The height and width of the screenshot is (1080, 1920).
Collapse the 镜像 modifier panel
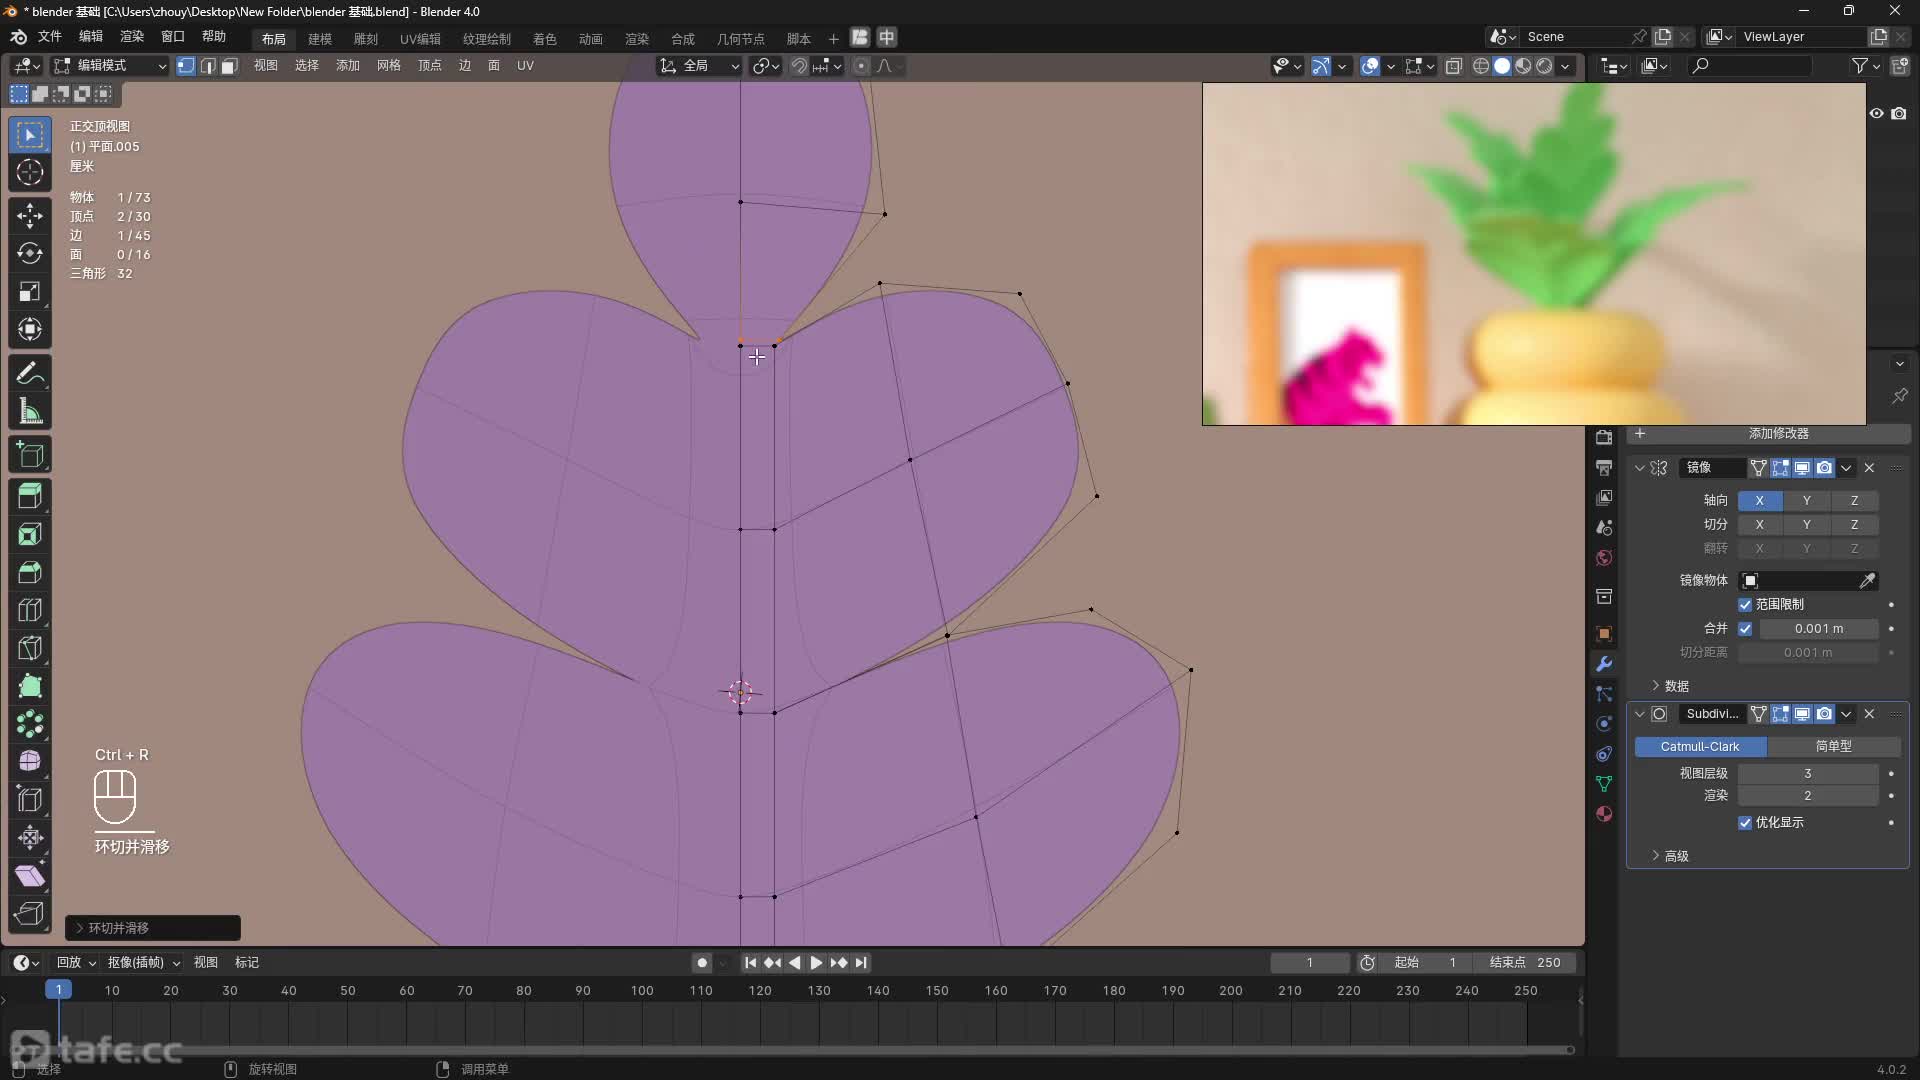[x=1640, y=468]
